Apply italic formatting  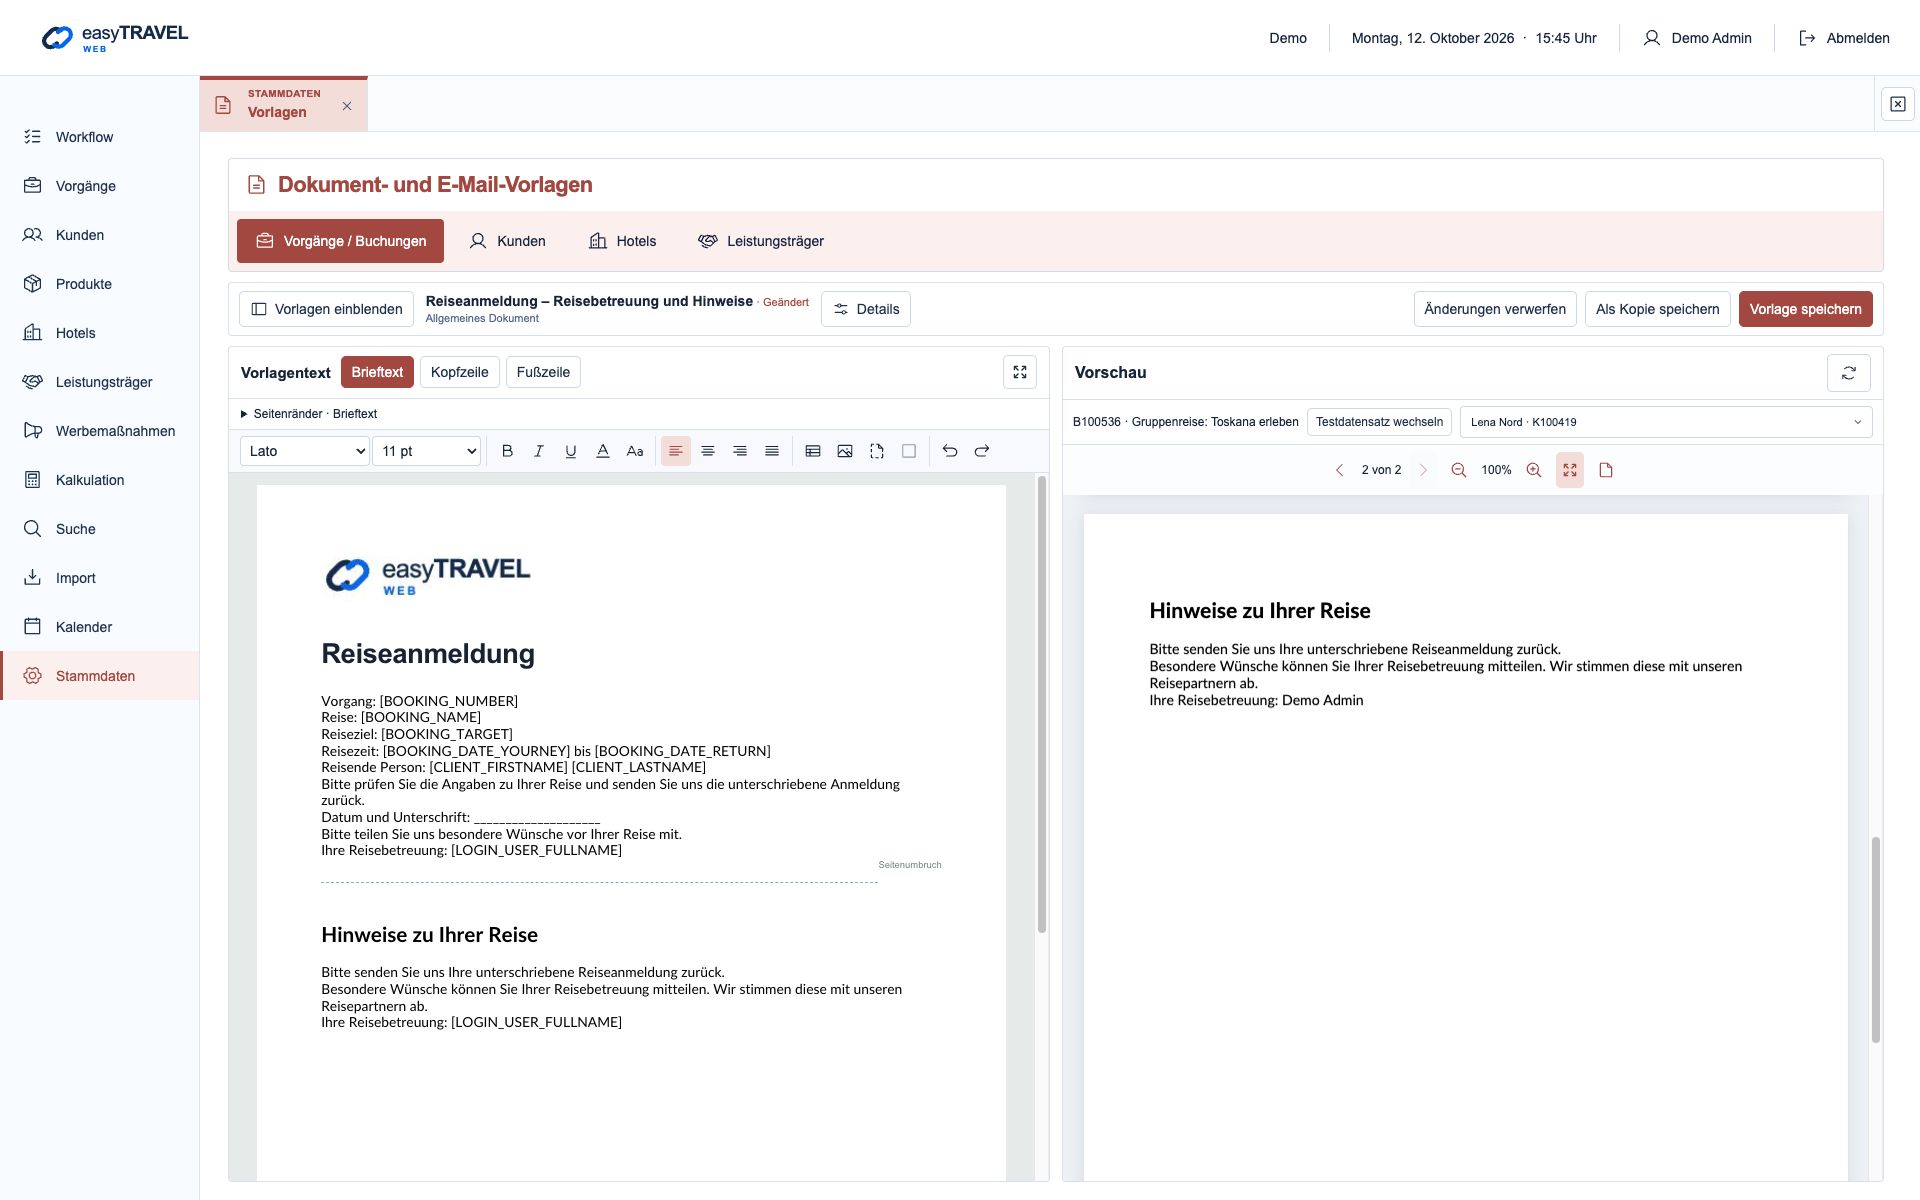coord(539,451)
